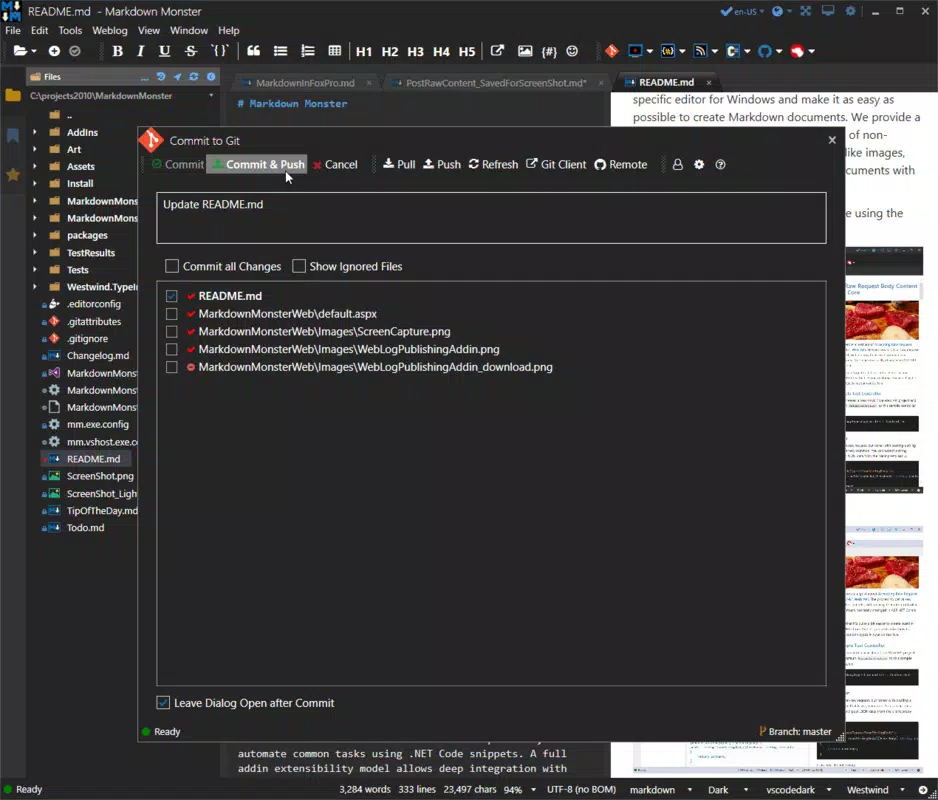The width and height of the screenshot is (938, 800).
Task: Expand the AddIns folder in the tree
Action: (x=35, y=132)
